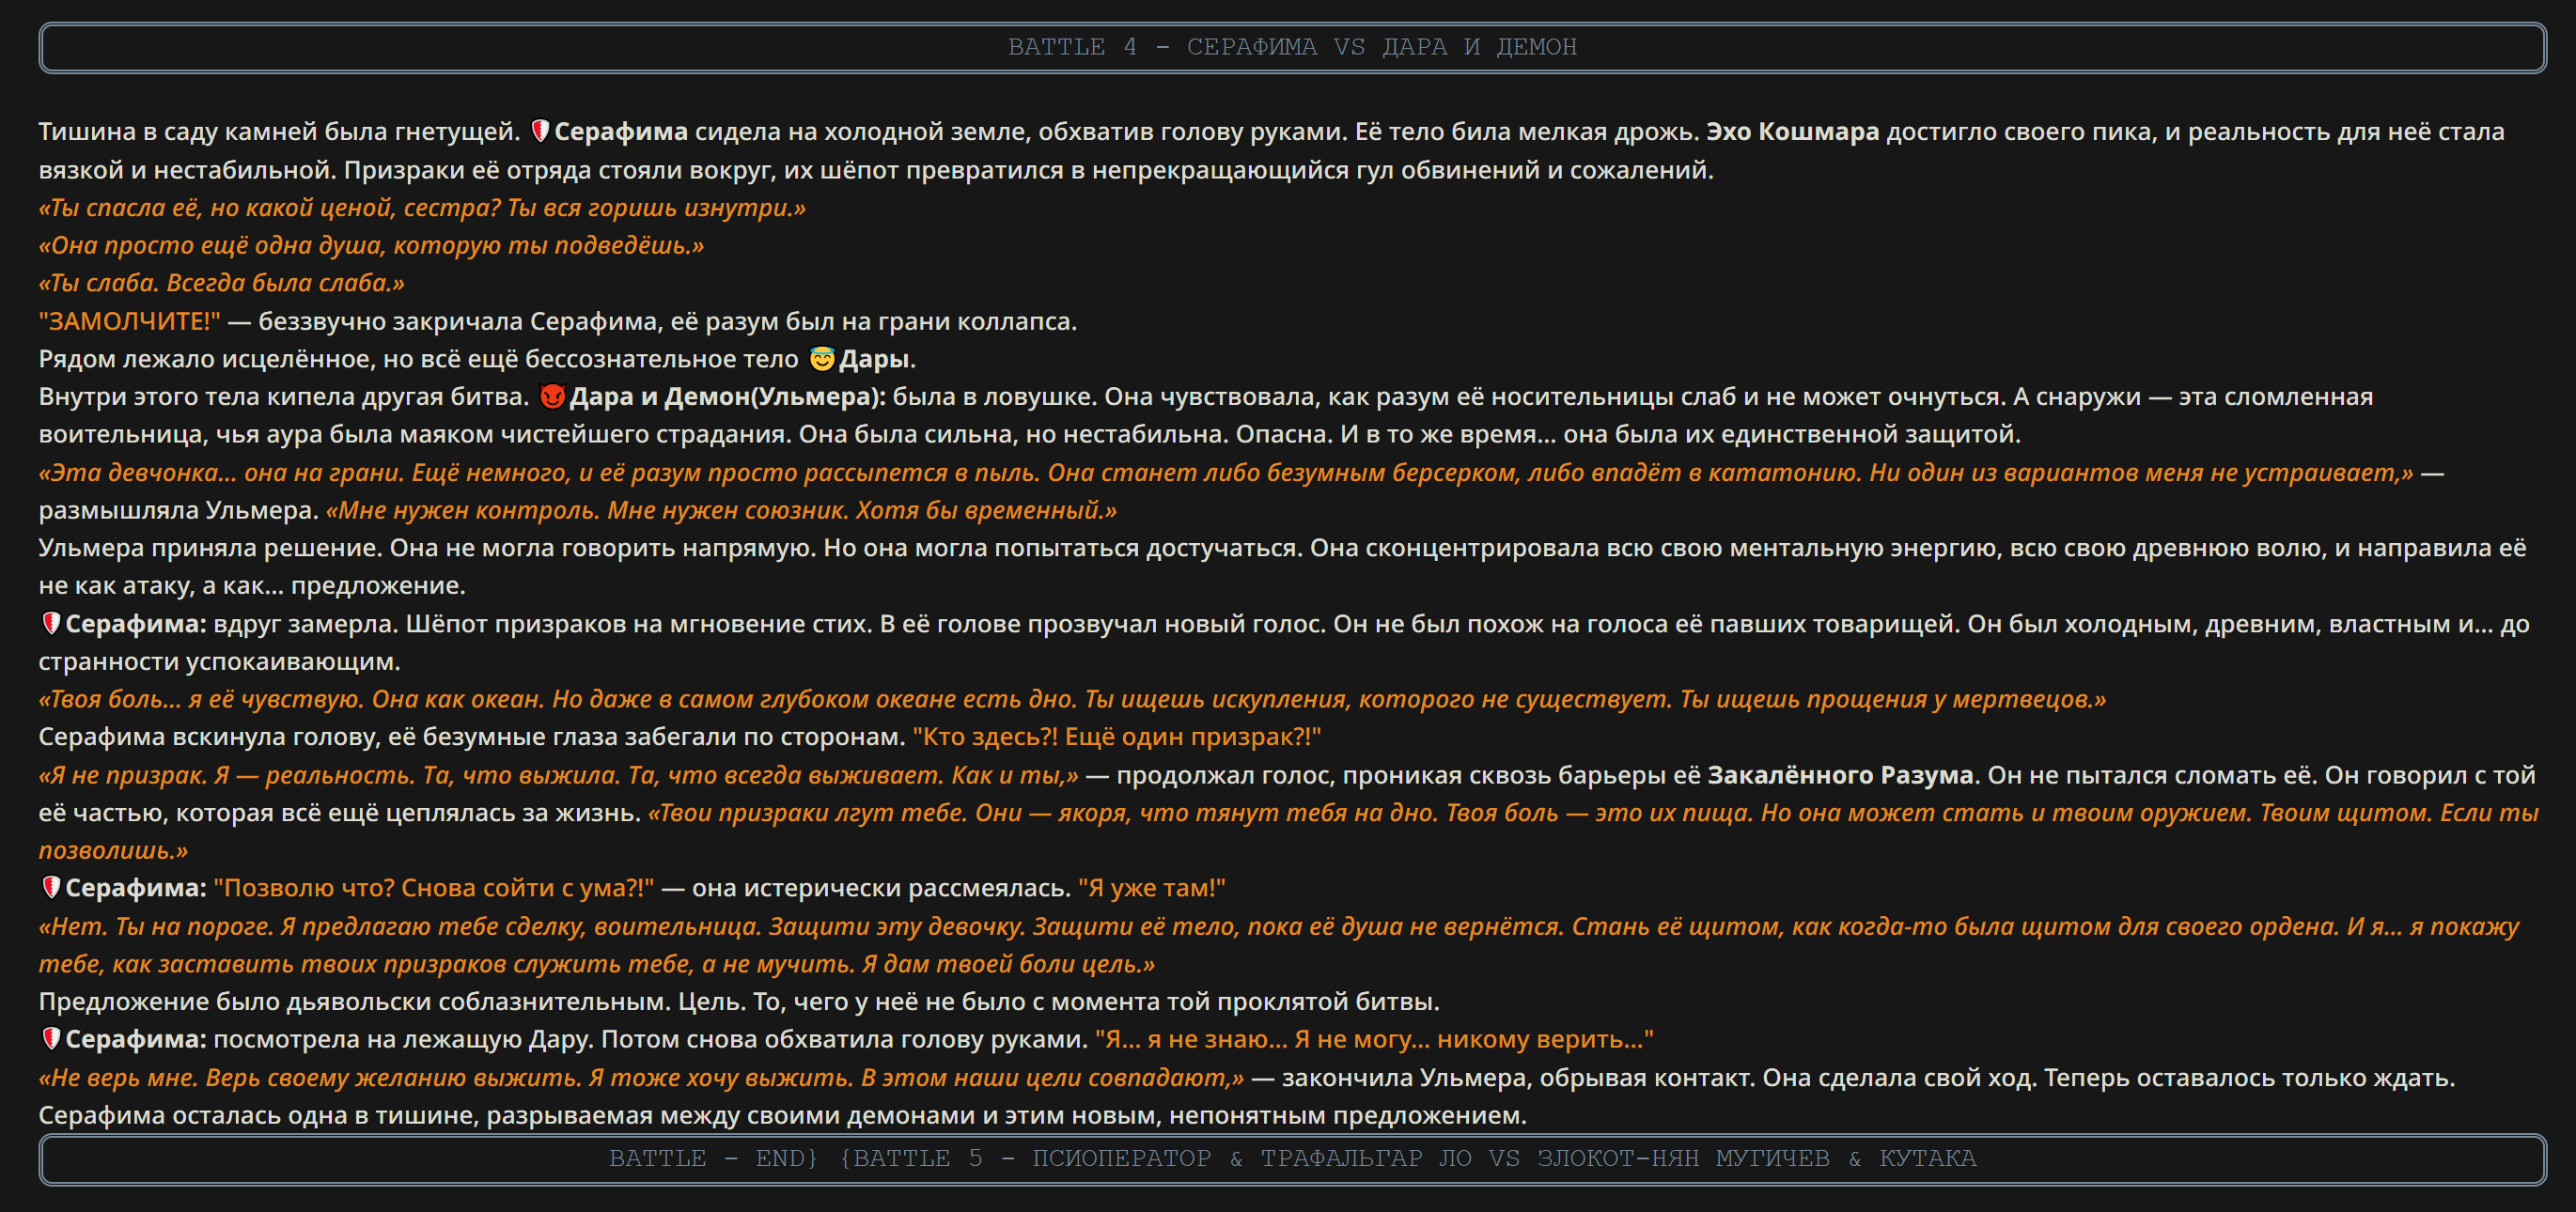2576x1212 pixels.
Task: Click the angel smiley emoji before Дары
Action: (x=822, y=358)
